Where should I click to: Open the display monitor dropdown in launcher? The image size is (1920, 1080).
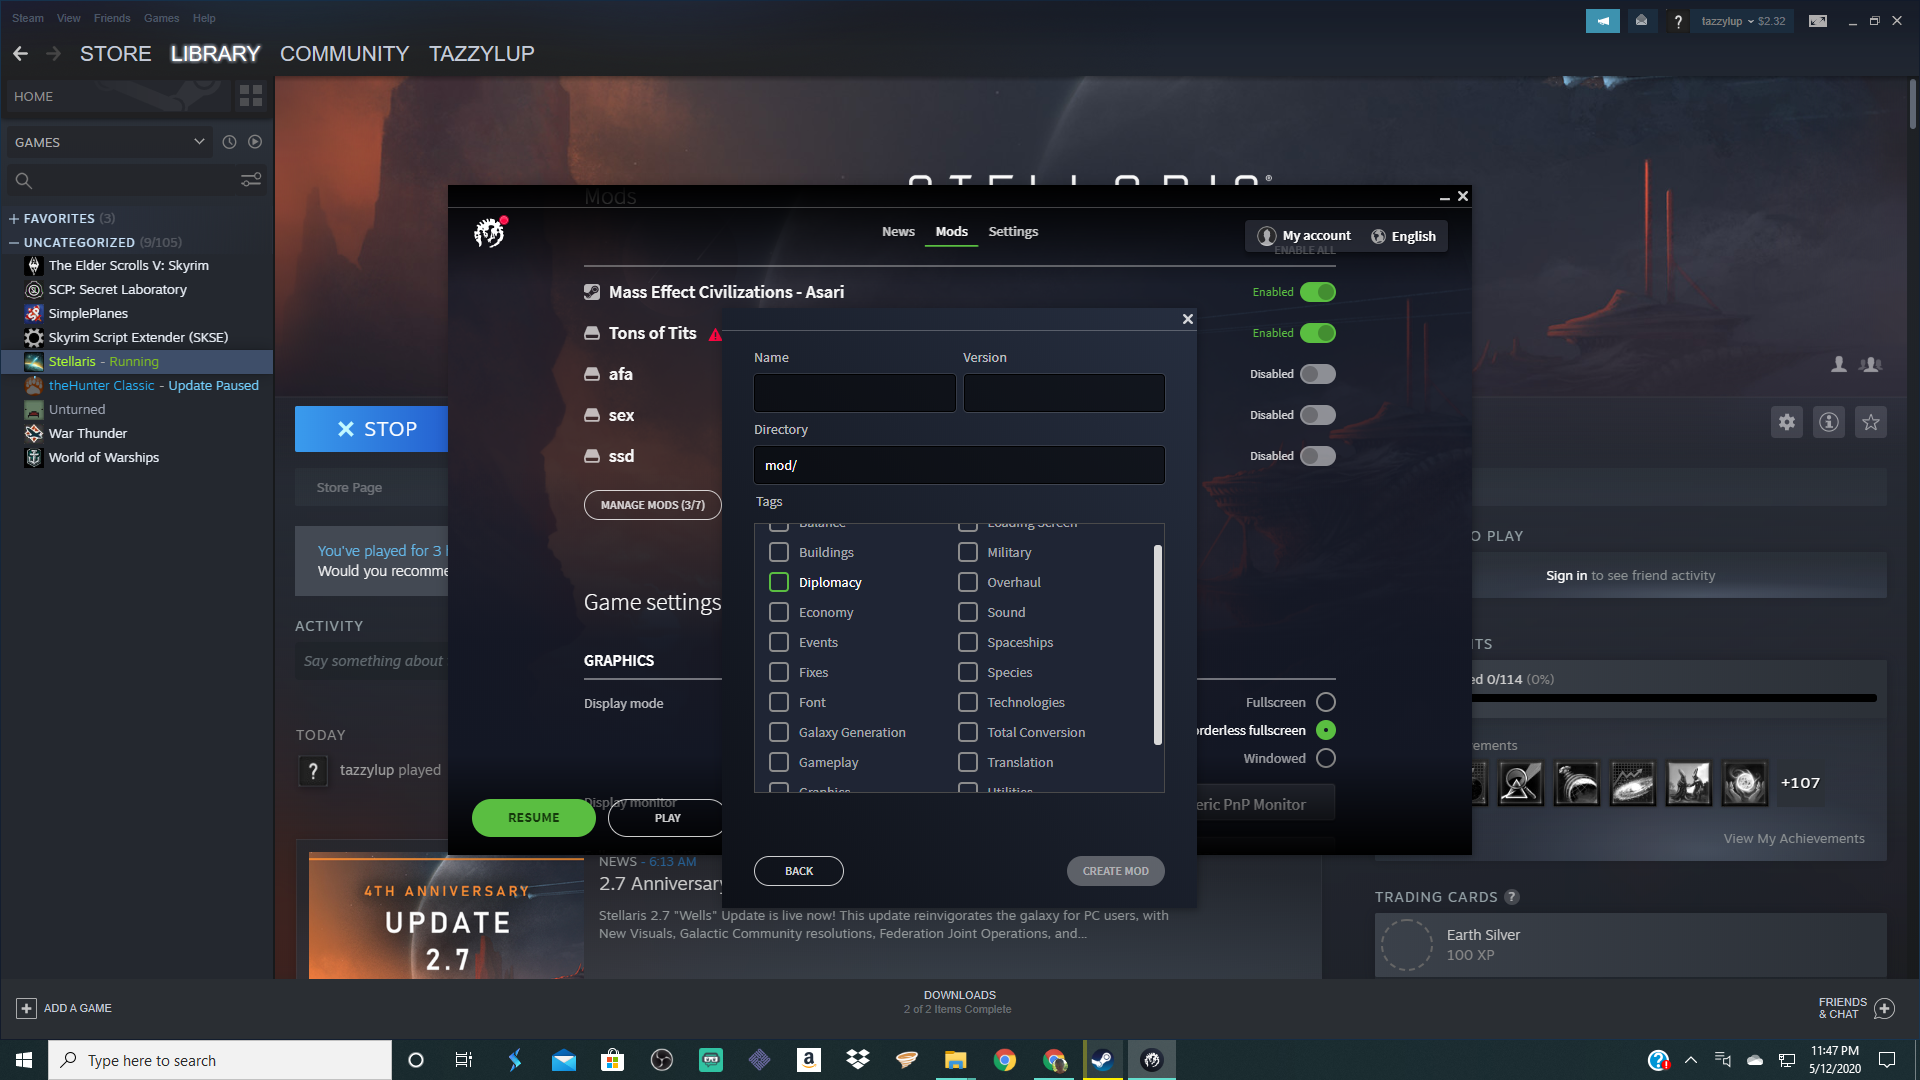[x=1265, y=804]
